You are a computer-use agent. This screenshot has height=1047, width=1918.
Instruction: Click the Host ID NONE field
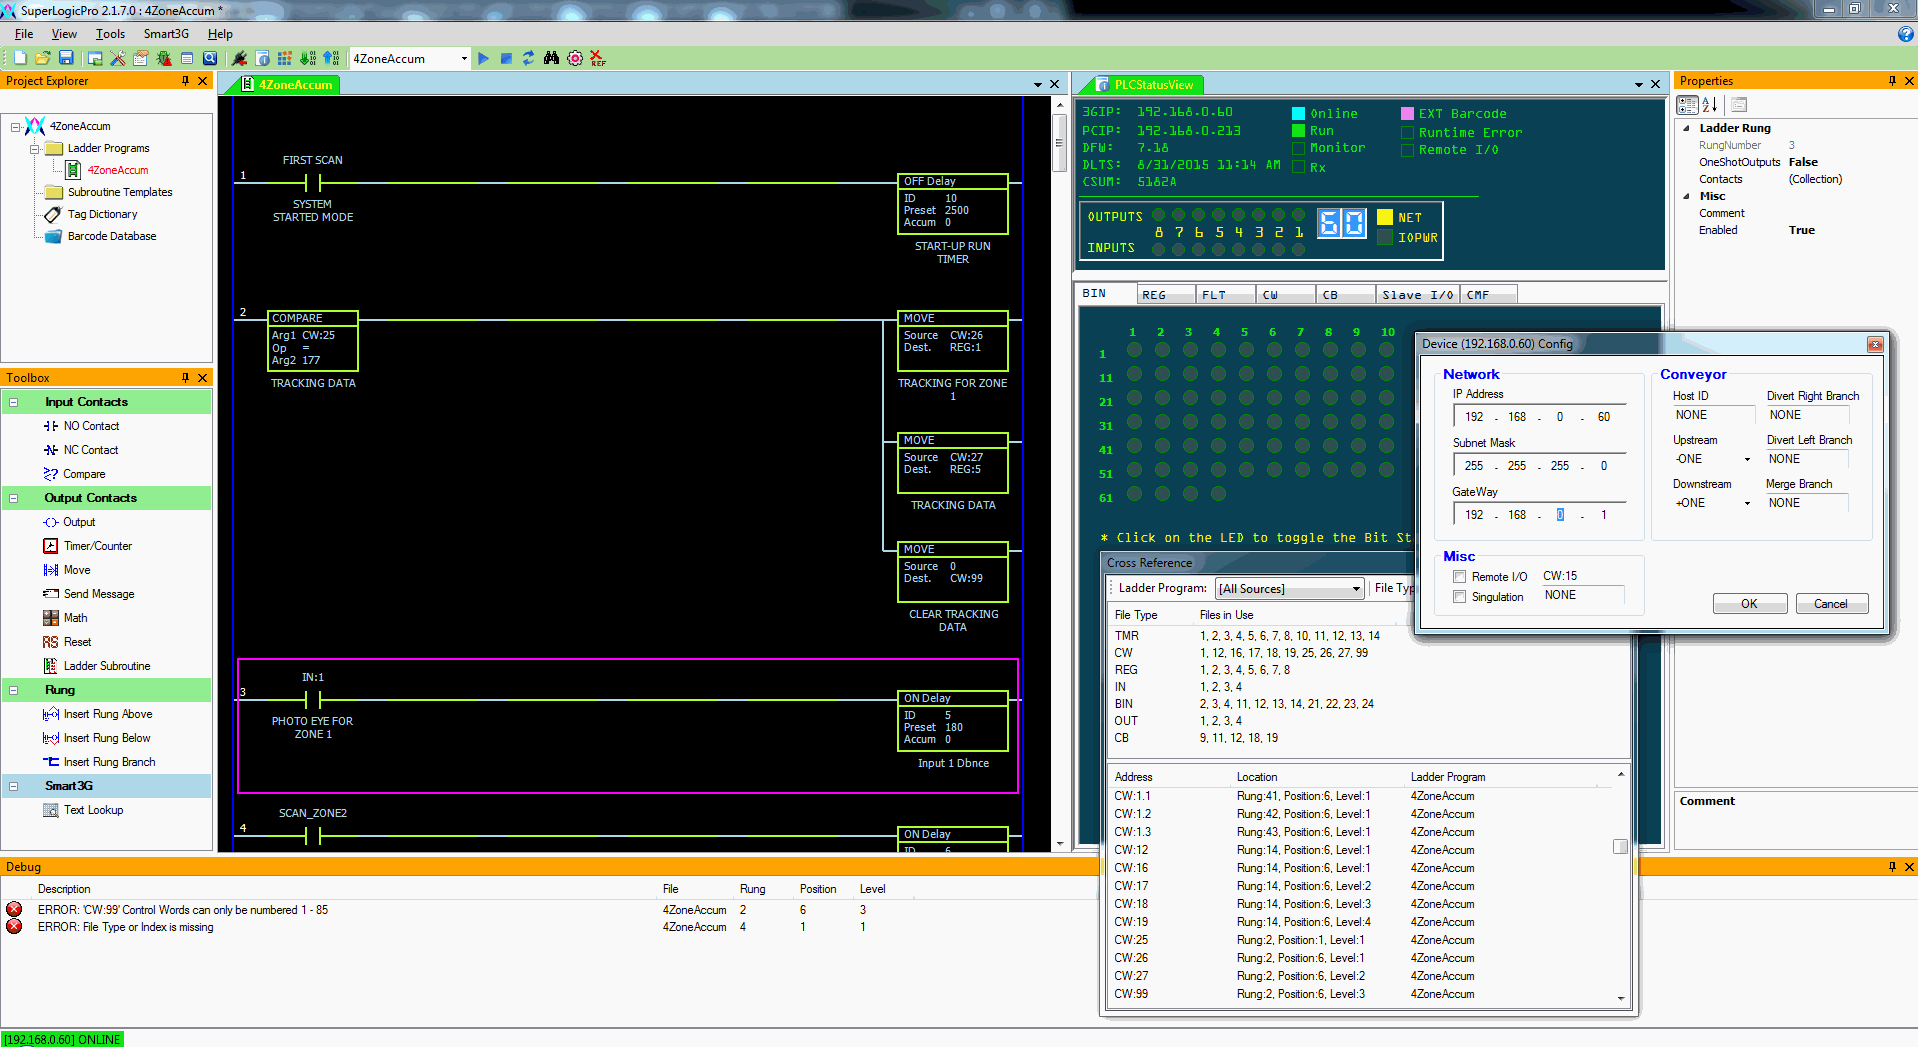[1713, 415]
